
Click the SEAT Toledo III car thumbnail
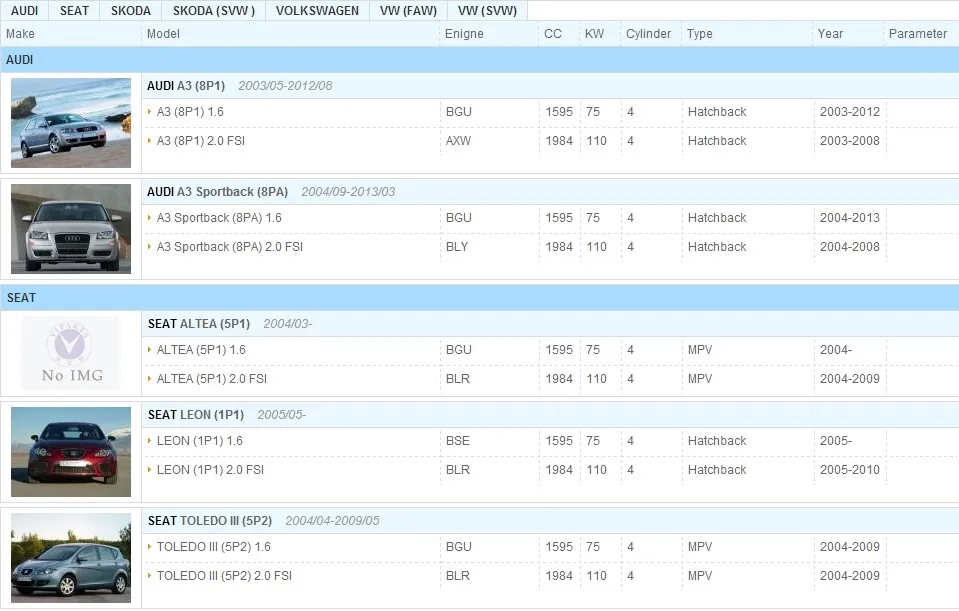(x=71, y=558)
